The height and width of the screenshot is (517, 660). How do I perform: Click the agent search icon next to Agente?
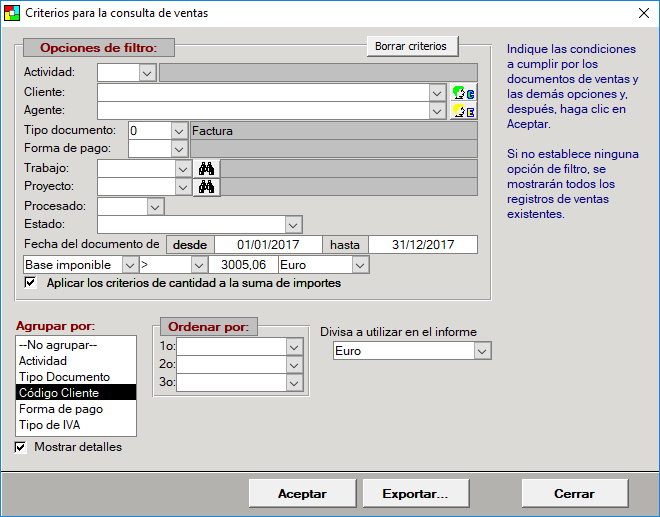[x=463, y=111]
